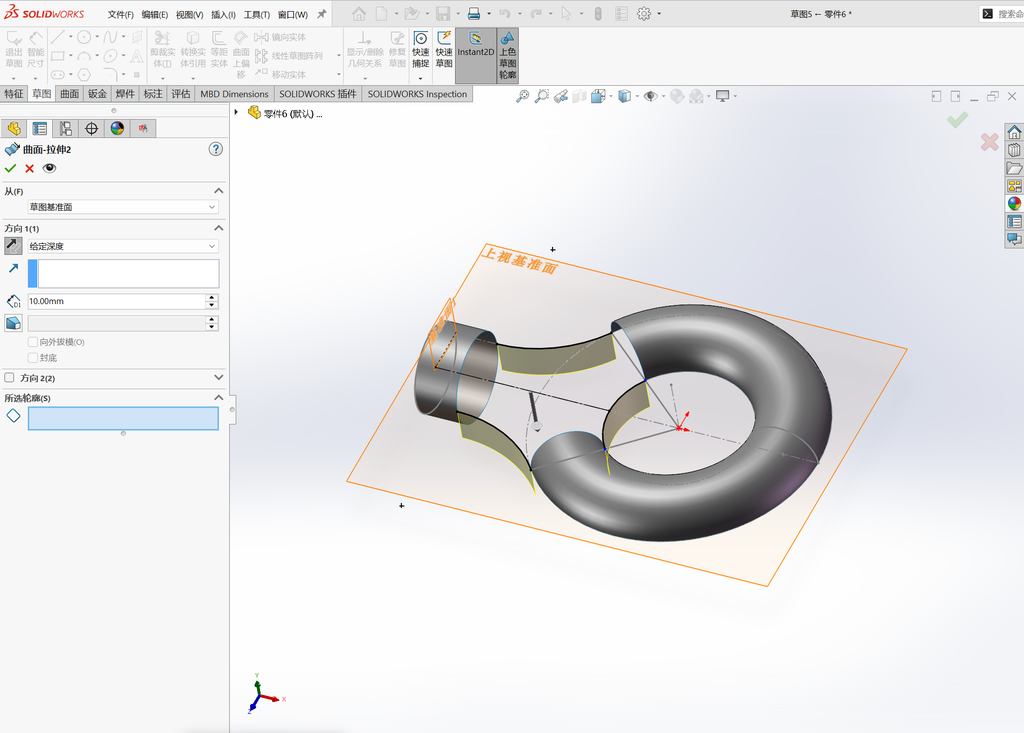
Task: Accept the surface extrude with green check
Action: coord(10,169)
